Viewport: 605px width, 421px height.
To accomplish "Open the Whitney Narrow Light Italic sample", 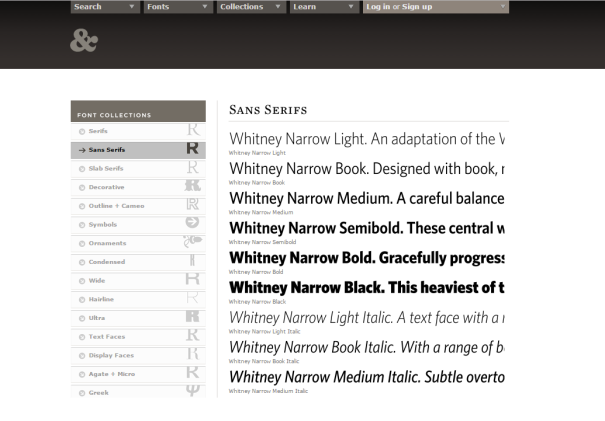I will coord(367,318).
